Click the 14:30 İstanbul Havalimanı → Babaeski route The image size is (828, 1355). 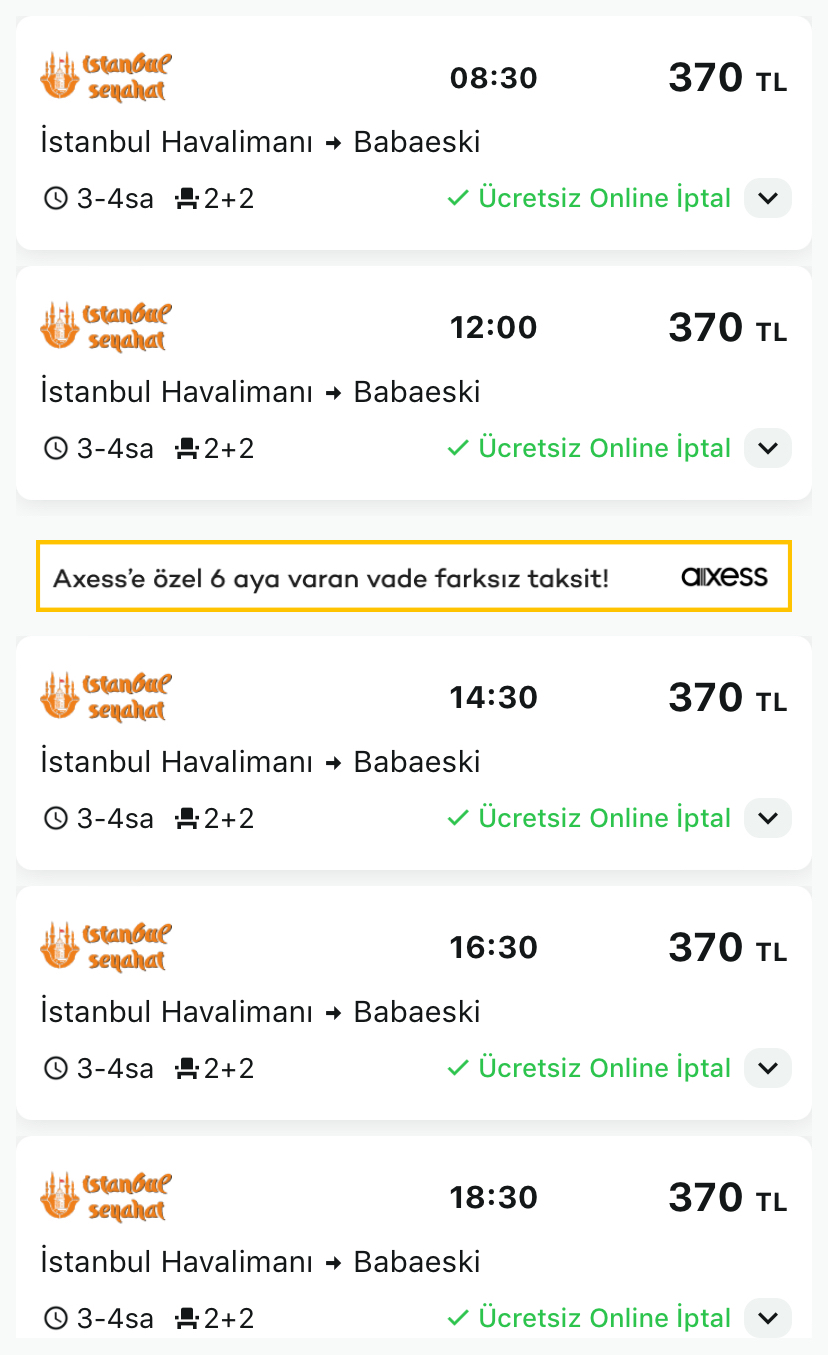[260, 762]
